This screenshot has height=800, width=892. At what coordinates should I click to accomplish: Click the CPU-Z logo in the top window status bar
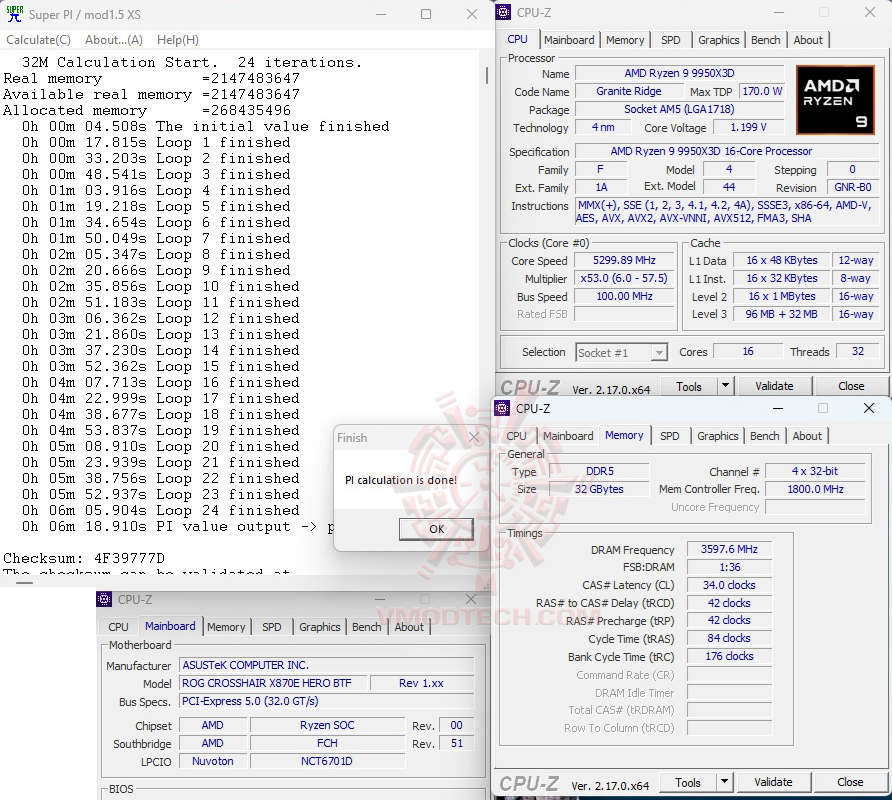coord(529,385)
